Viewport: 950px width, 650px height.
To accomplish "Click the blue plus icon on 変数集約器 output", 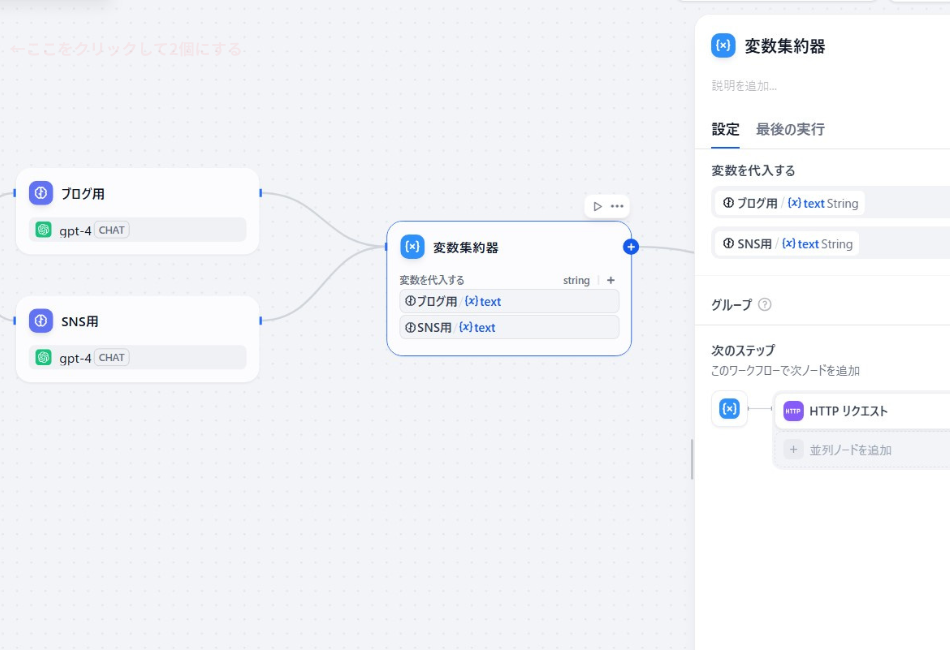I will 631,246.
